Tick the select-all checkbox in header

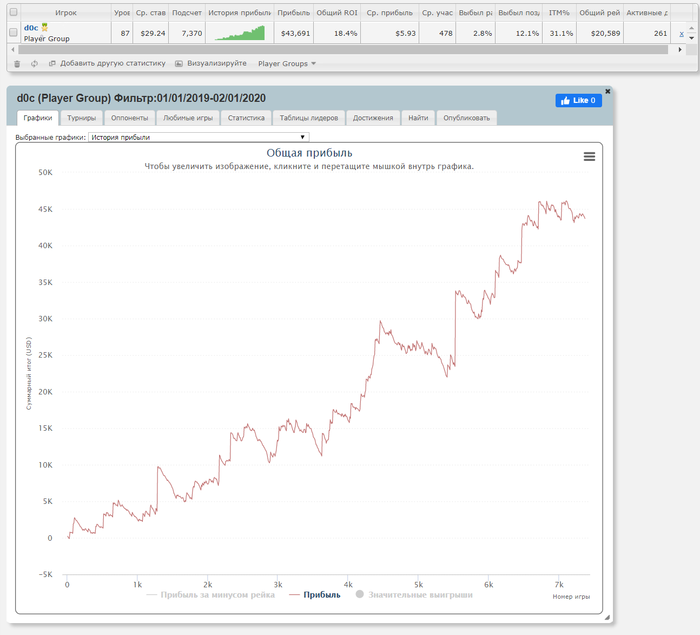pyautogui.click(x=13, y=12)
